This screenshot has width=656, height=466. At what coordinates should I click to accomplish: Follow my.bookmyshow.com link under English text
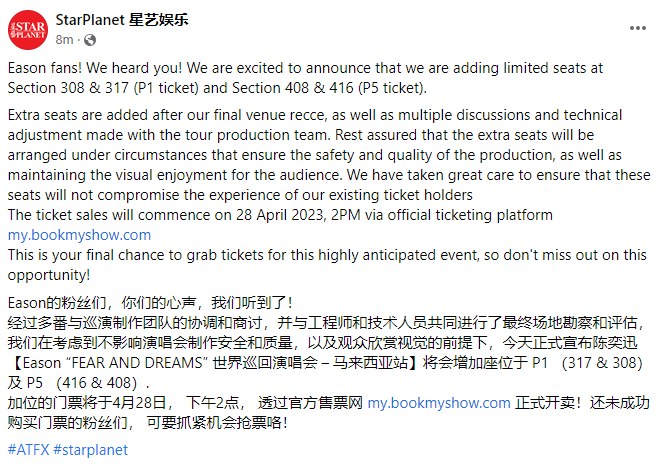click(79, 235)
